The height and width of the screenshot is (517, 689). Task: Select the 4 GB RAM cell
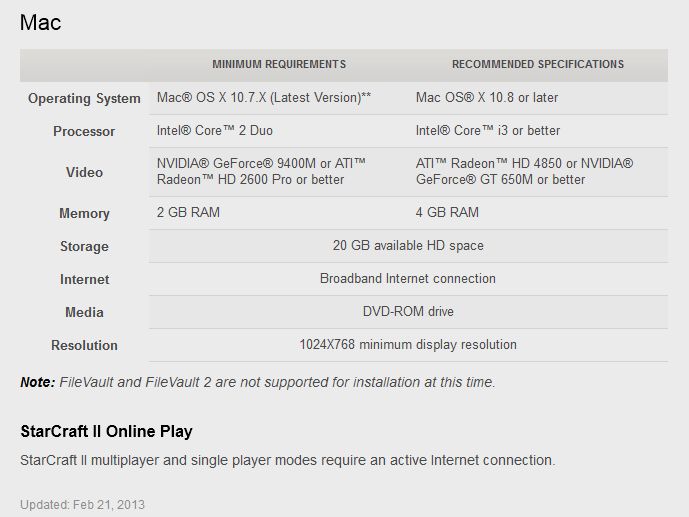(447, 212)
